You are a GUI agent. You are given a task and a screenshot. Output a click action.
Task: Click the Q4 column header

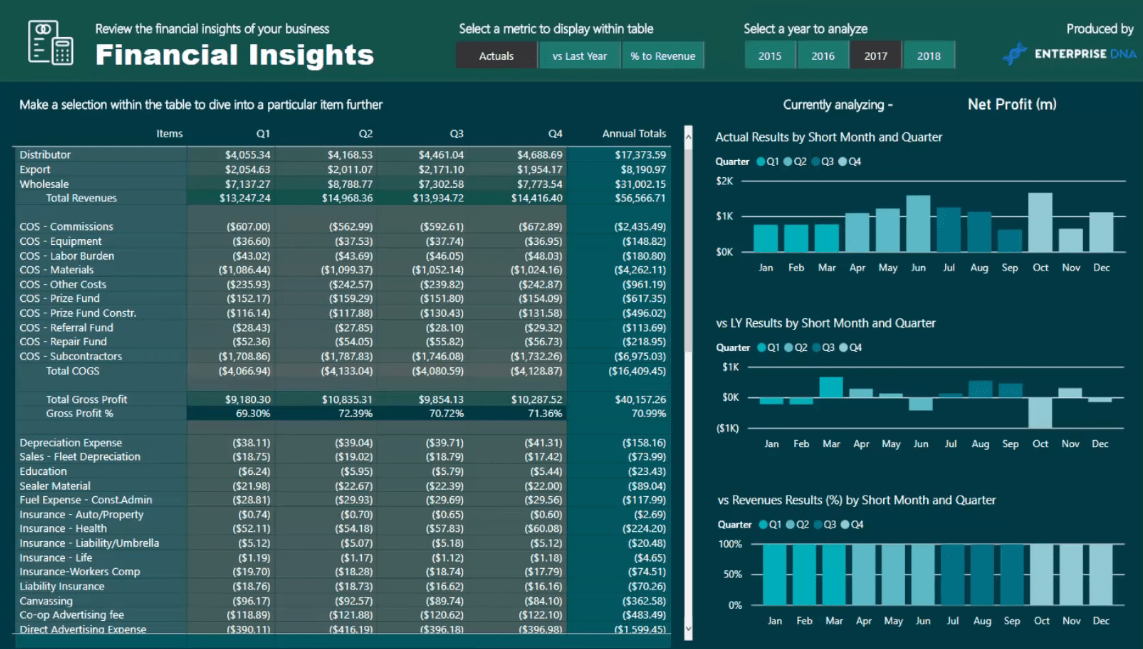[x=555, y=133]
